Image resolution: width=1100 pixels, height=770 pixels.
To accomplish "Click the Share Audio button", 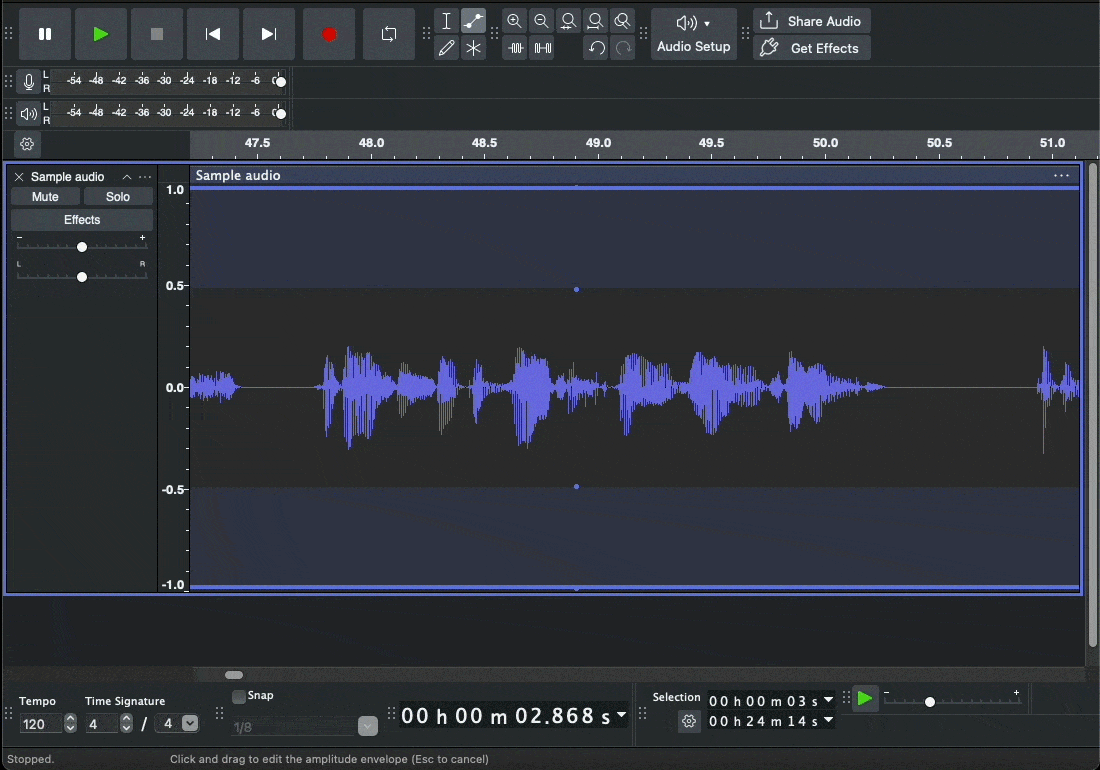I will click(811, 21).
